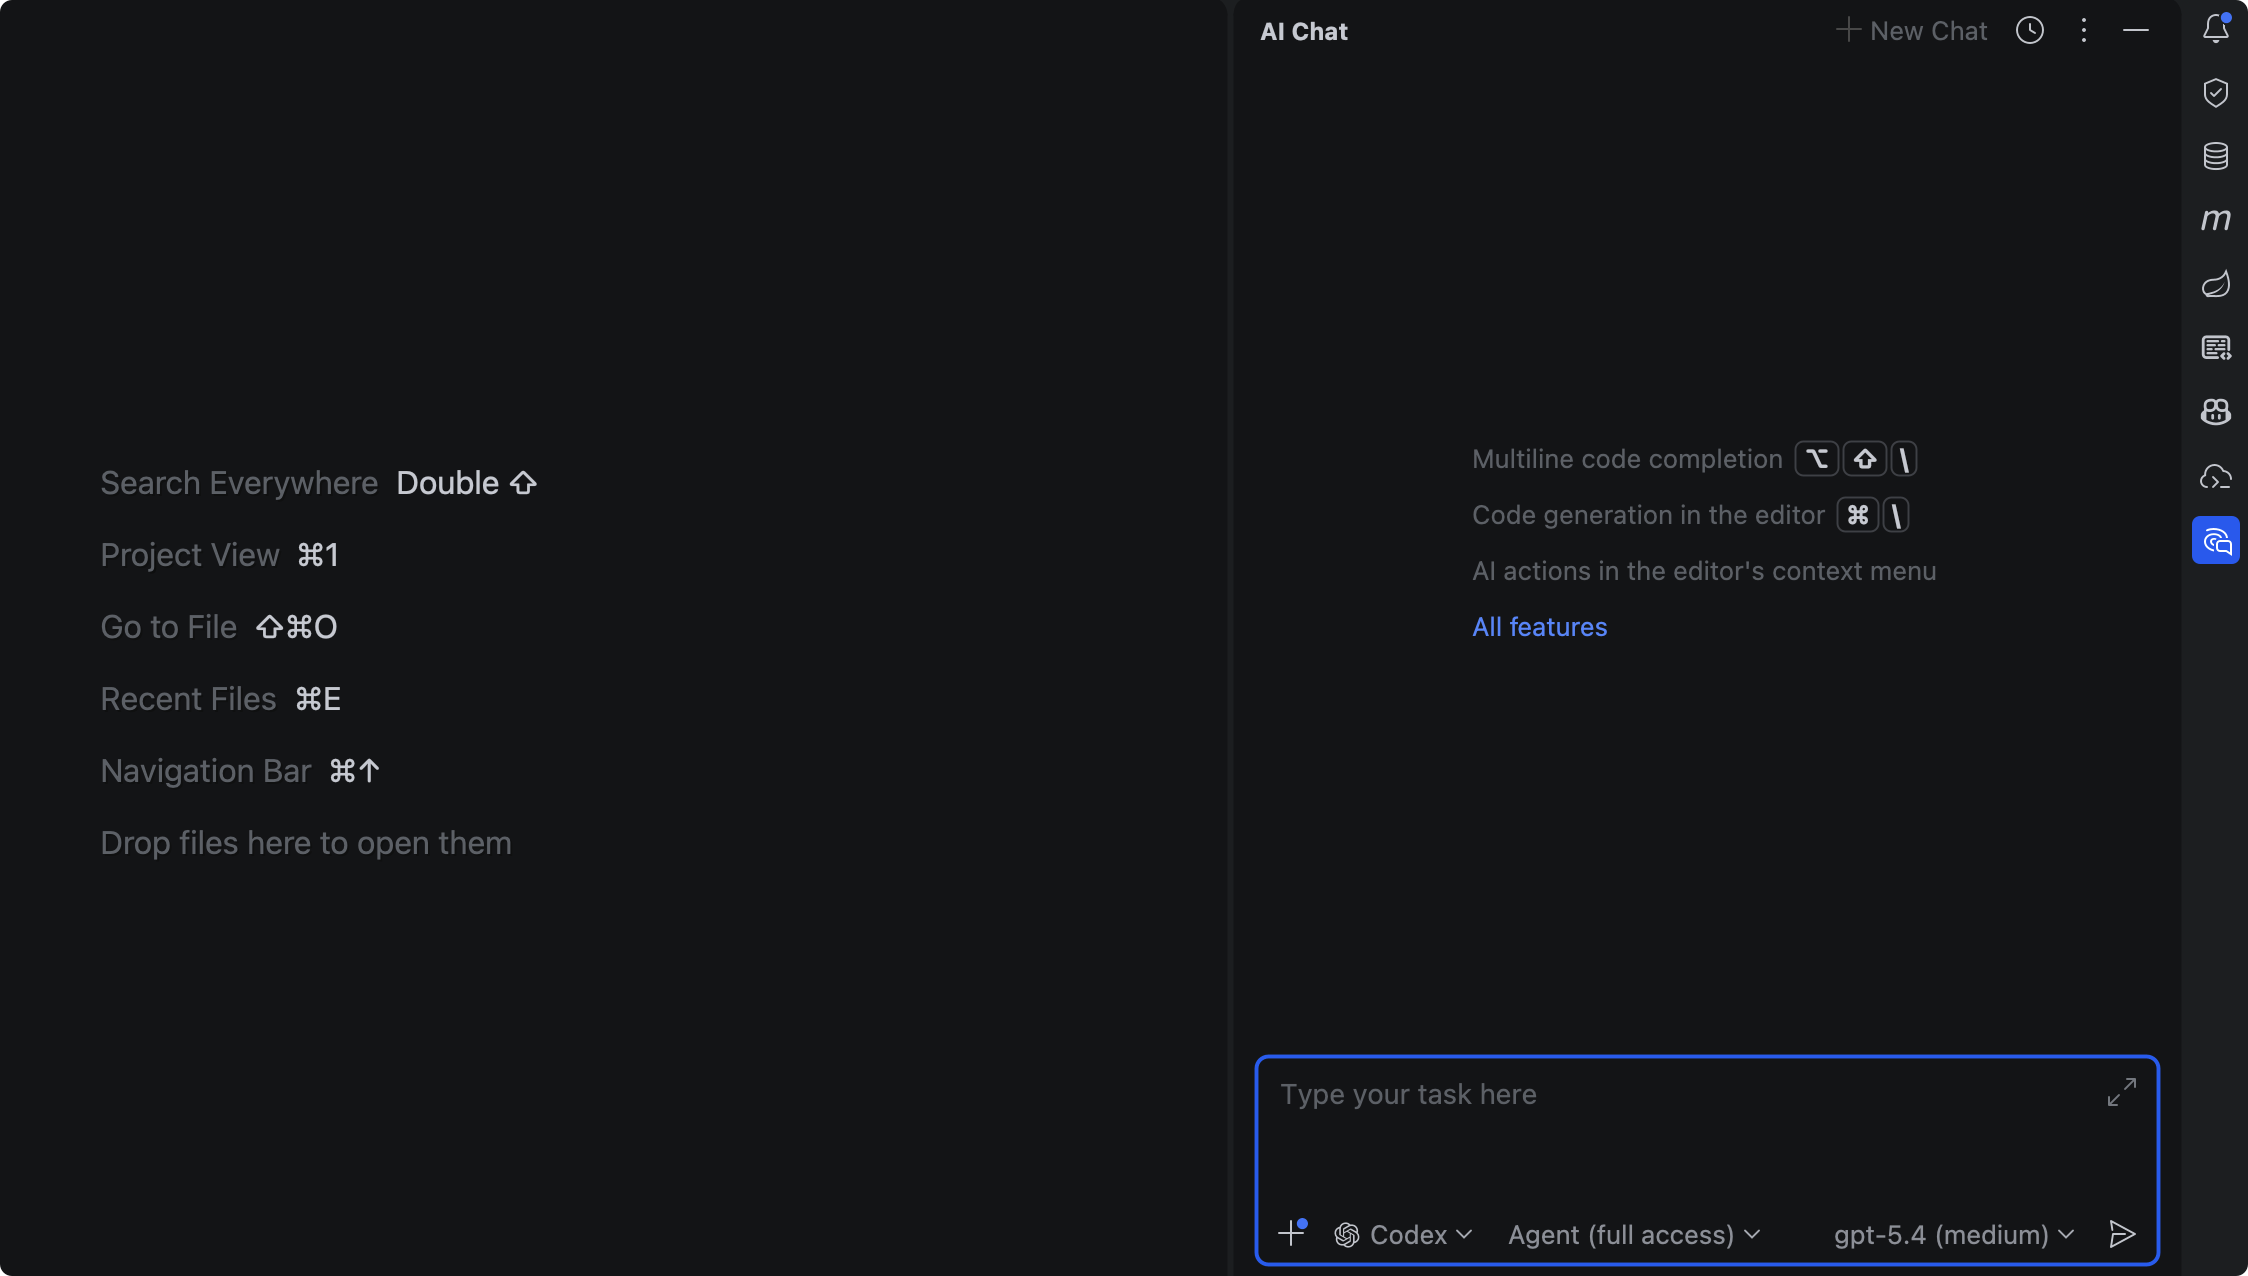Open the cloud terminal tool window
The height and width of the screenshot is (1276, 2248).
[x=2215, y=477]
